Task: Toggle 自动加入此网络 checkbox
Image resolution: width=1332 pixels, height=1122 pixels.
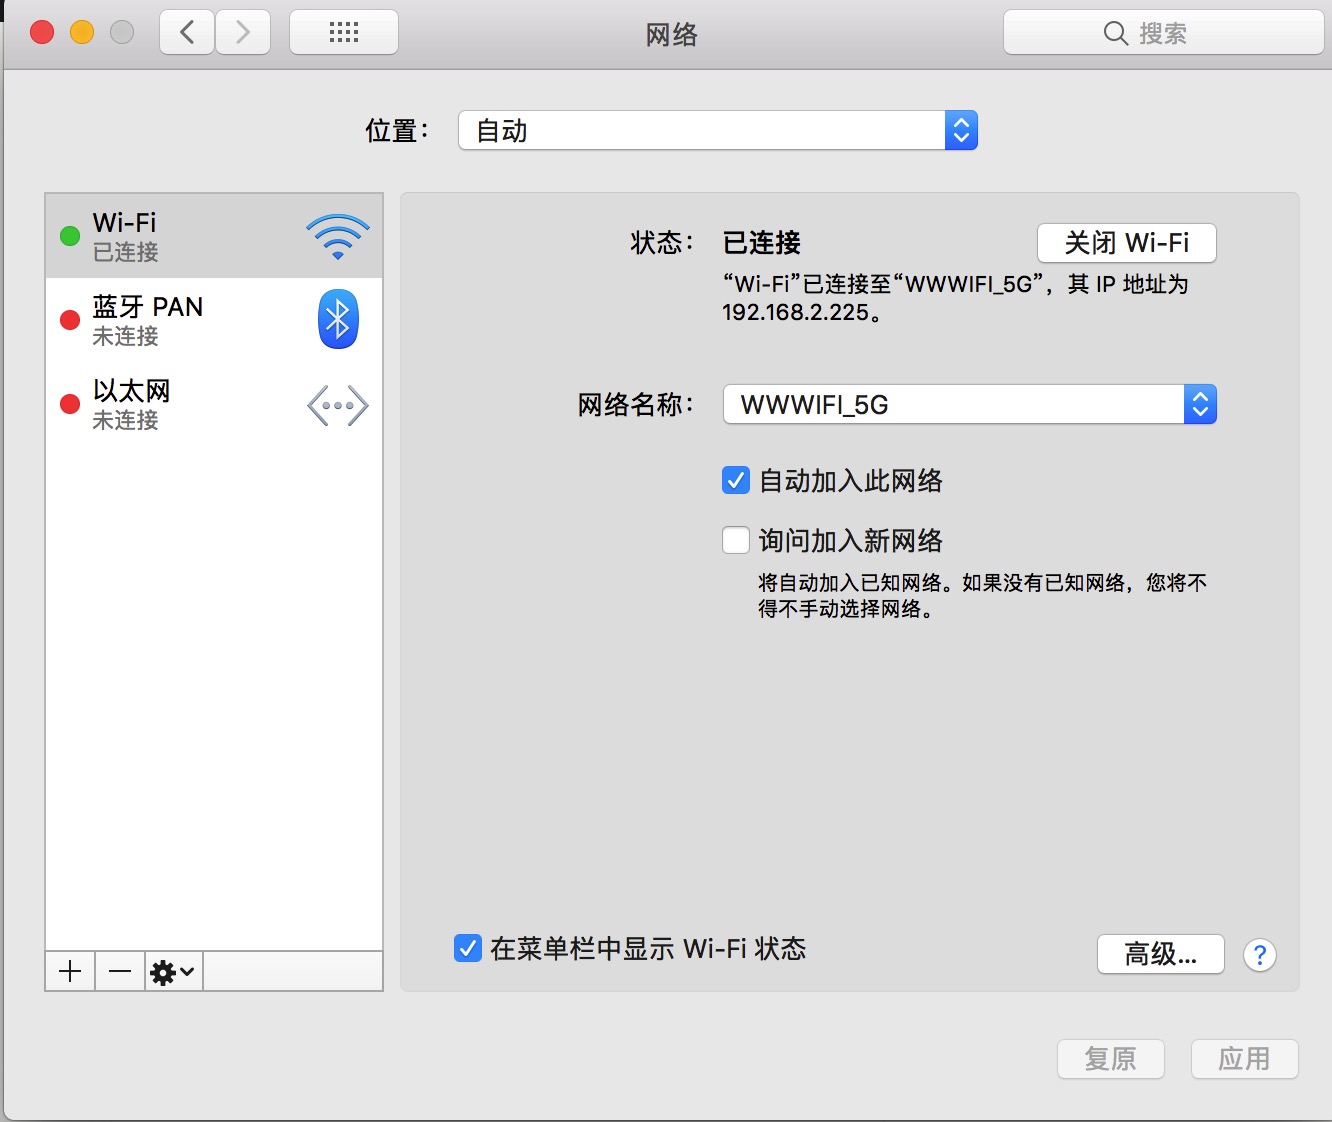Action: (x=736, y=481)
